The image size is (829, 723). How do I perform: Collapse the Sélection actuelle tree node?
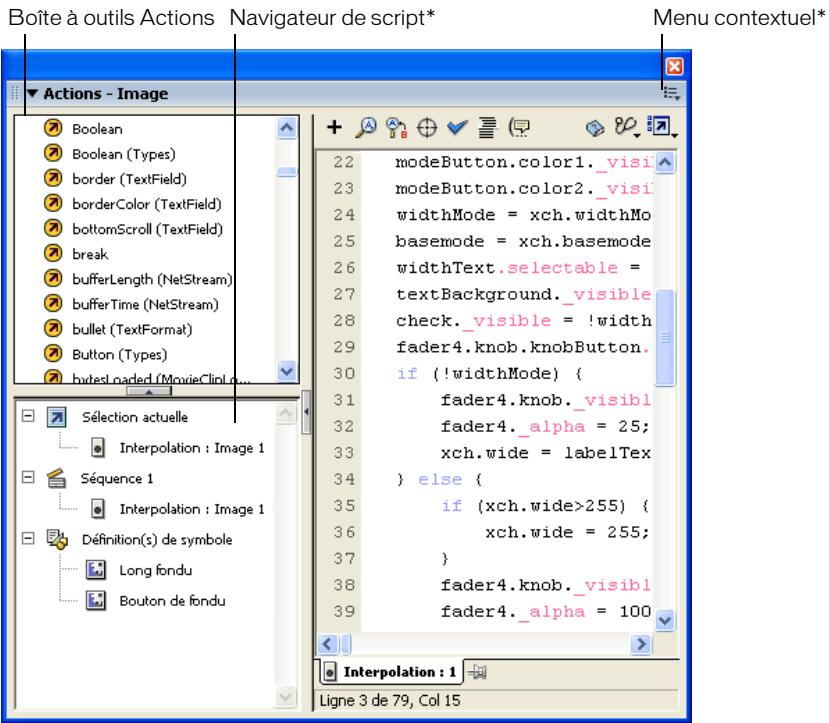(x=28, y=416)
